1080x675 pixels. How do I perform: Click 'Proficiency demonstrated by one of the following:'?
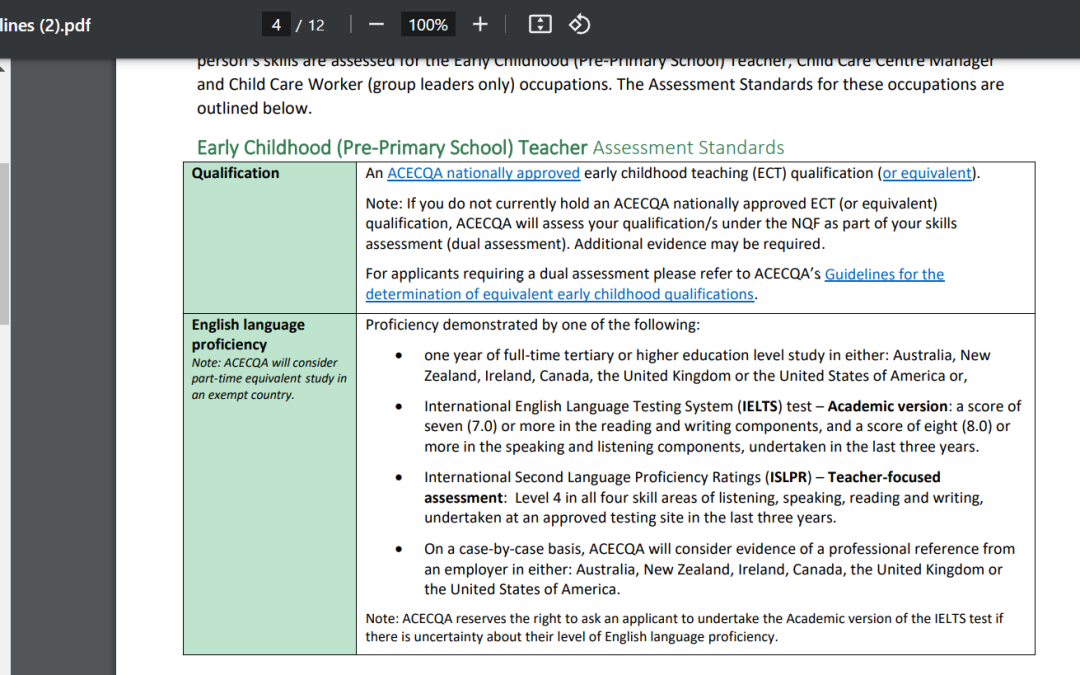[532, 325]
